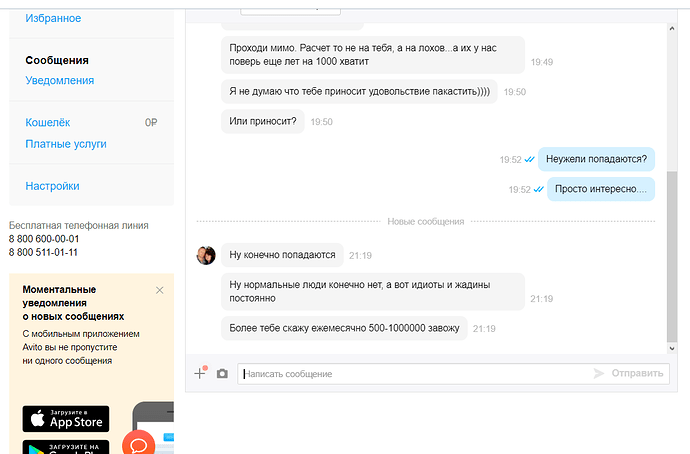Click the orange chat support bubble

[139, 444]
